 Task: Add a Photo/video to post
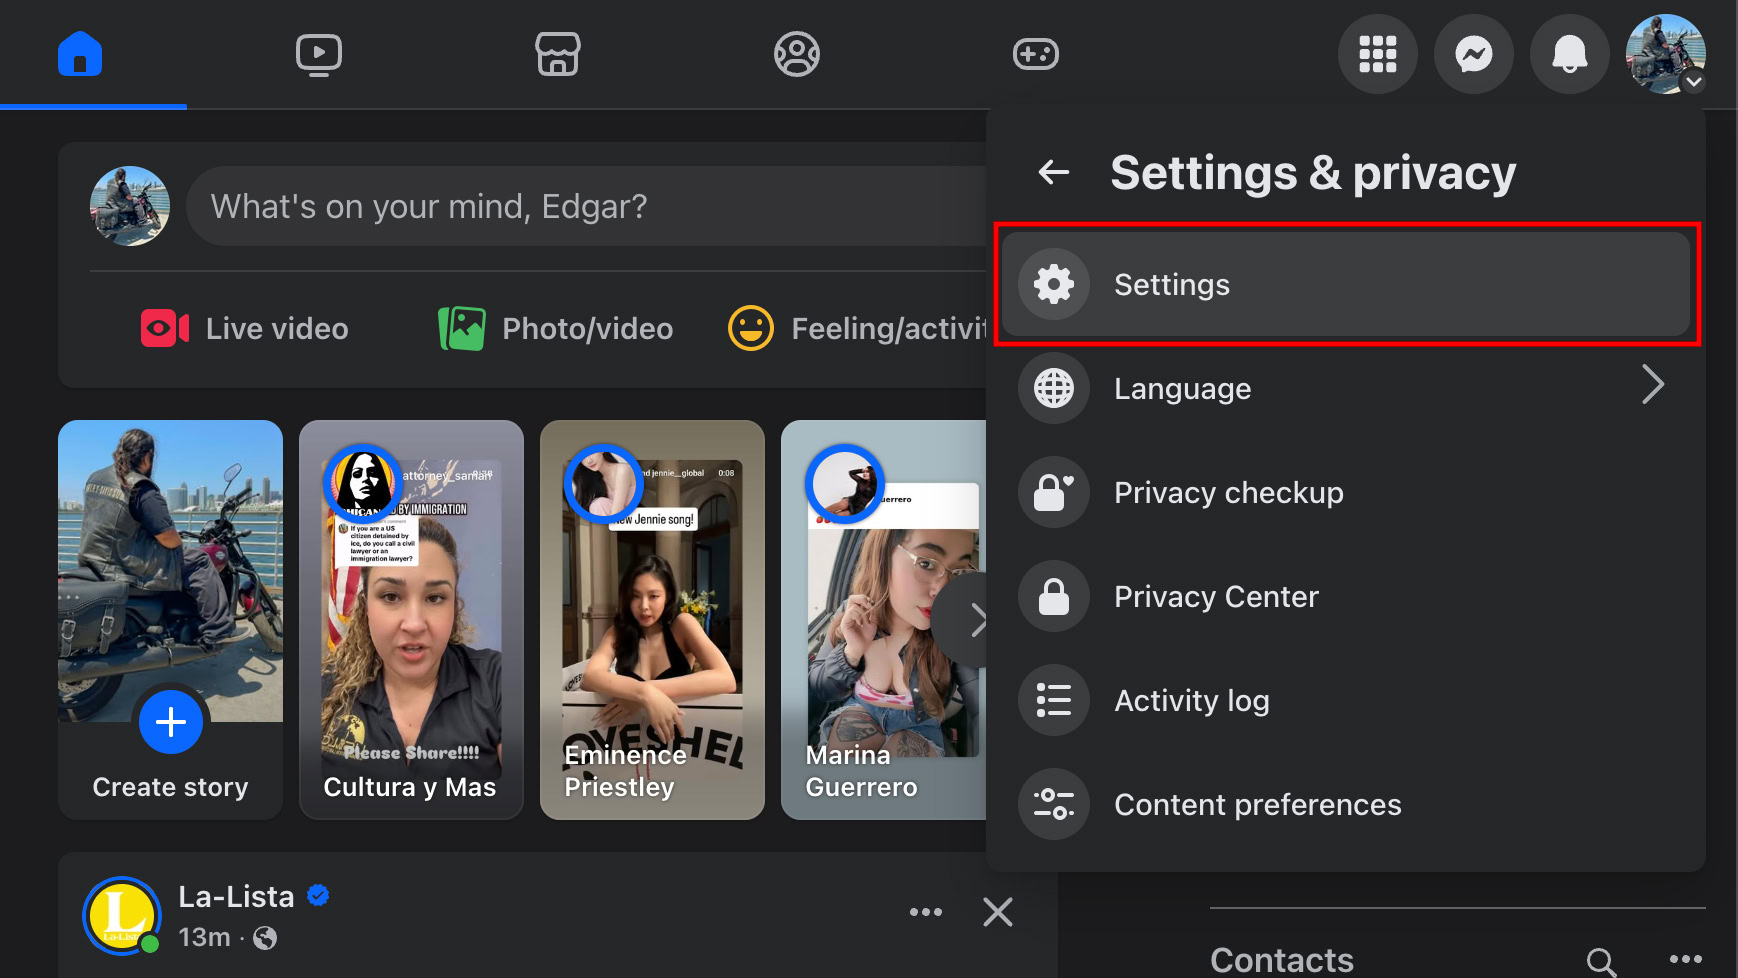point(556,329)
